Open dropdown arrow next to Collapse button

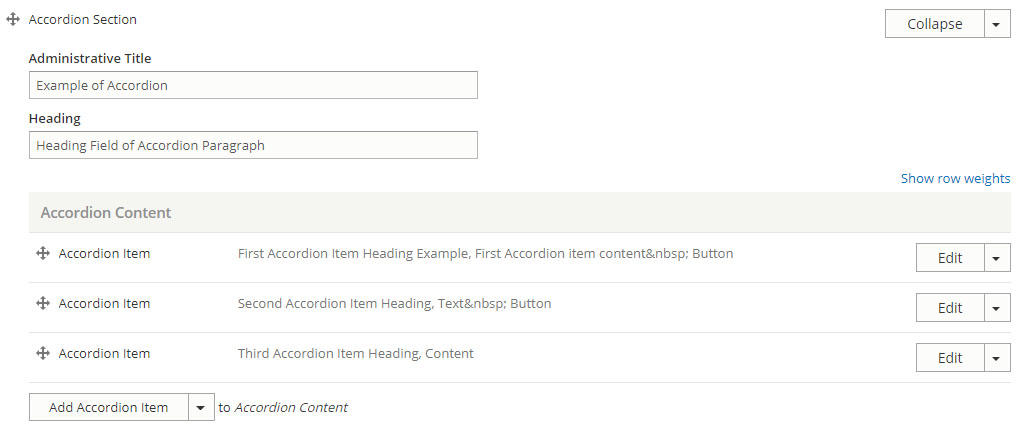point(997,24)
